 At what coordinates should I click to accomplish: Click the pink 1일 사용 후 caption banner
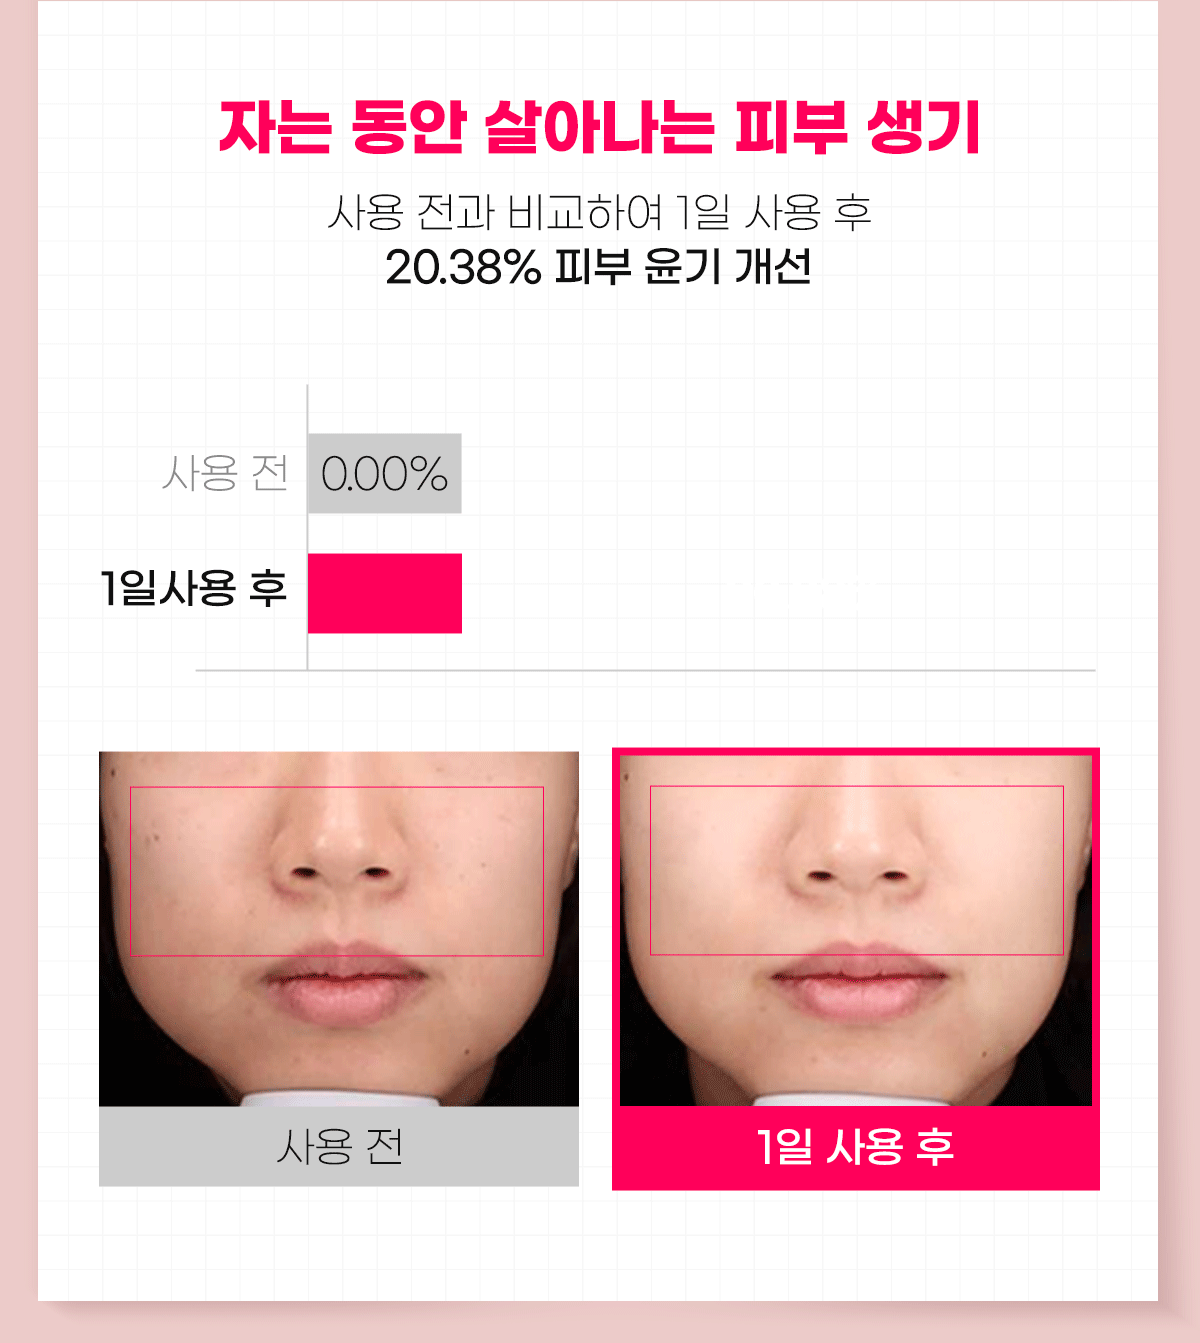pyautogui.click(x=856, y=1147)
